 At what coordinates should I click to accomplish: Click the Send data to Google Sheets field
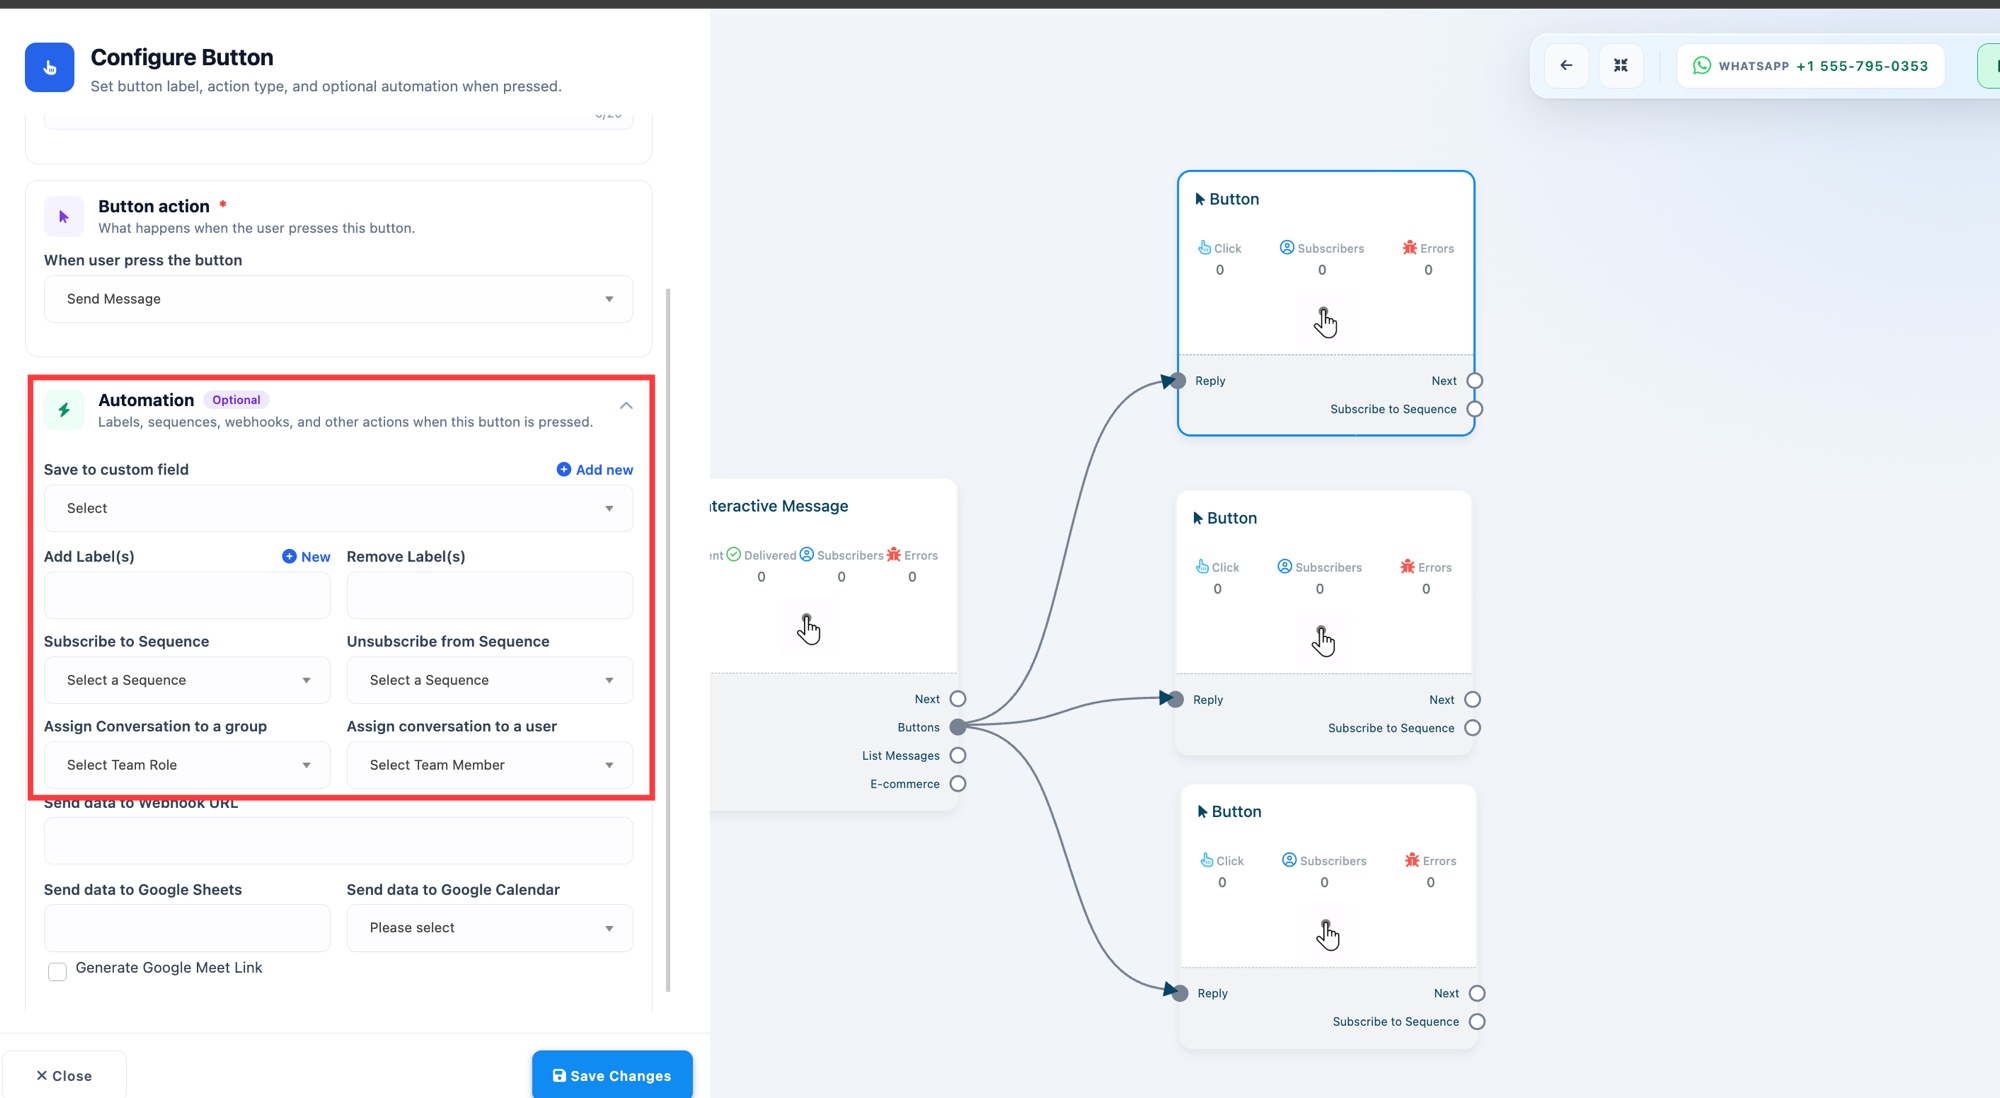187,928
